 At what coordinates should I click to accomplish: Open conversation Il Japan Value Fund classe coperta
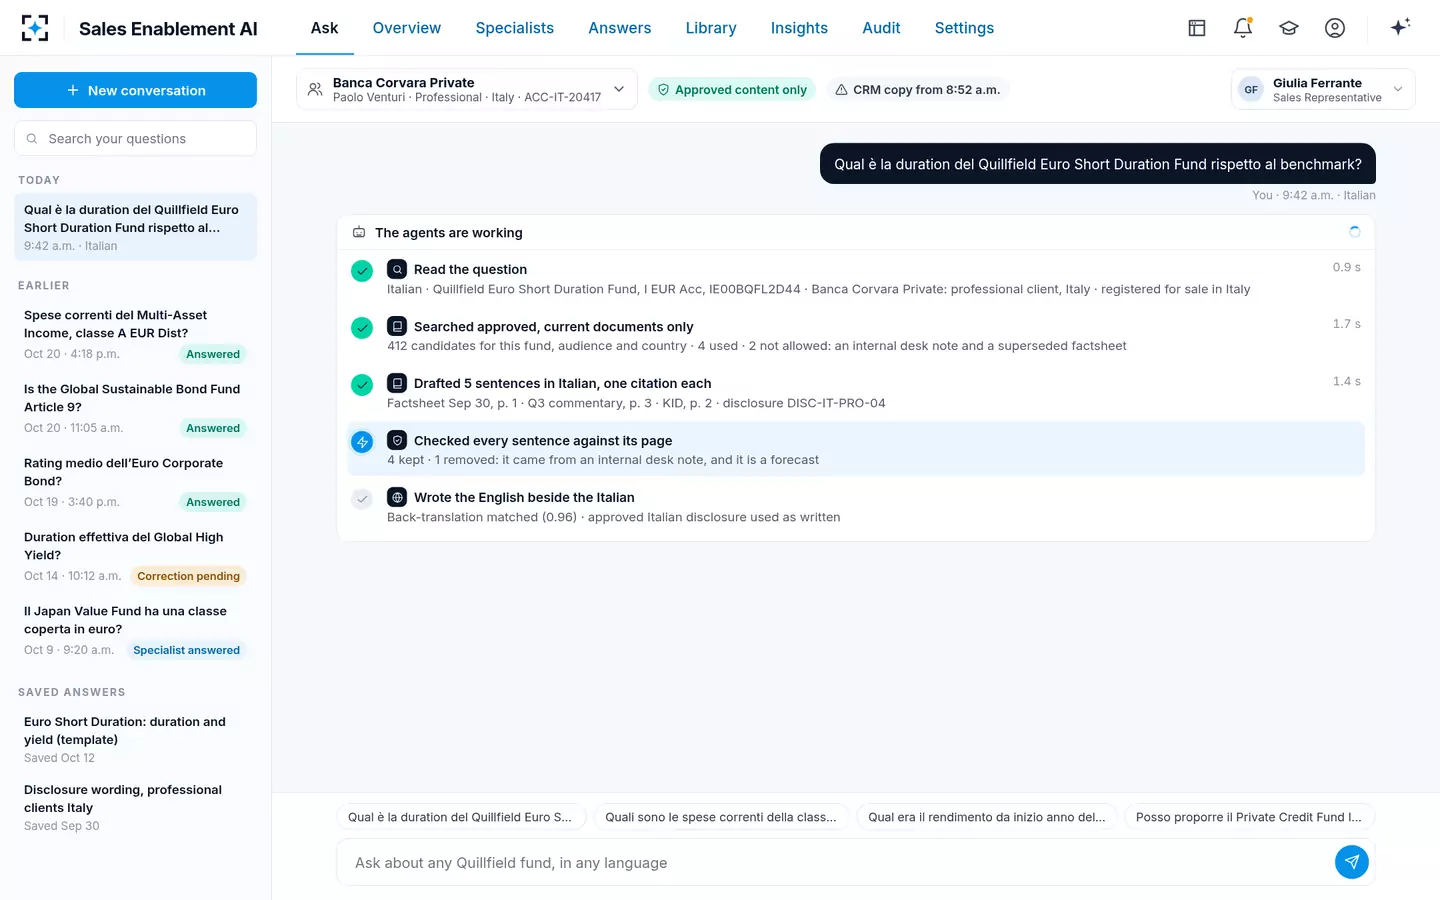(x=135, y=630)
